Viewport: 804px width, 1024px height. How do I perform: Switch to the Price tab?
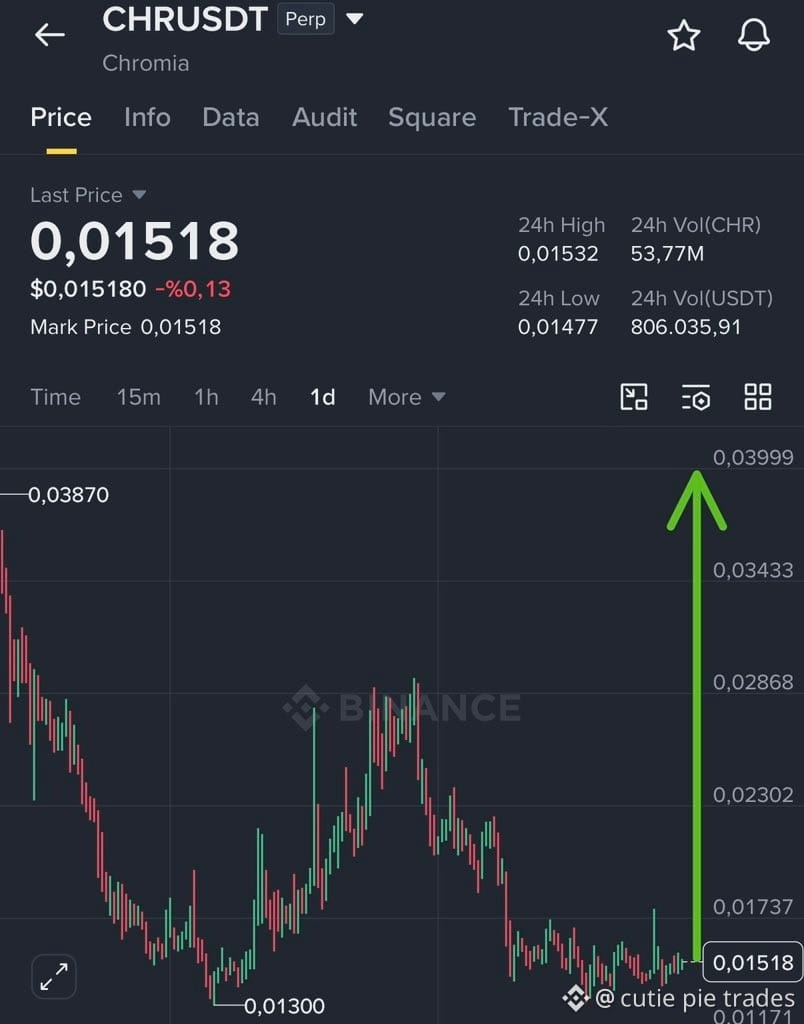coord(61,118)
